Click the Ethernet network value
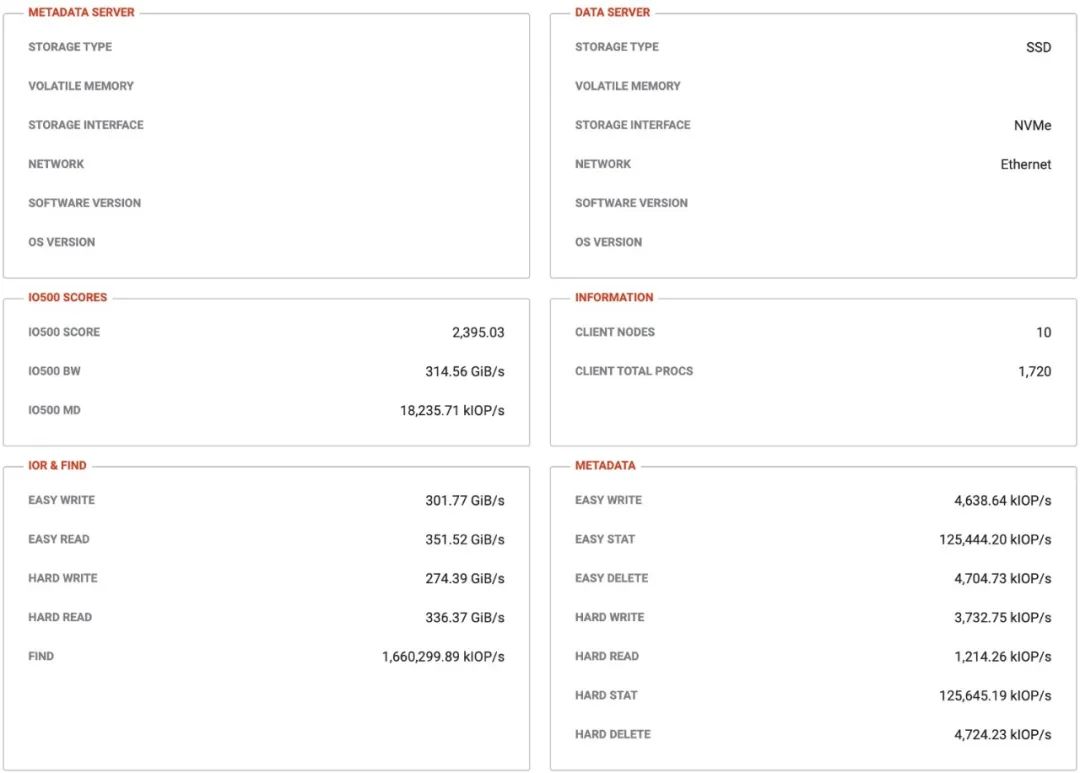This screenshot has height=773, width=1080. tap(1025, 165)
